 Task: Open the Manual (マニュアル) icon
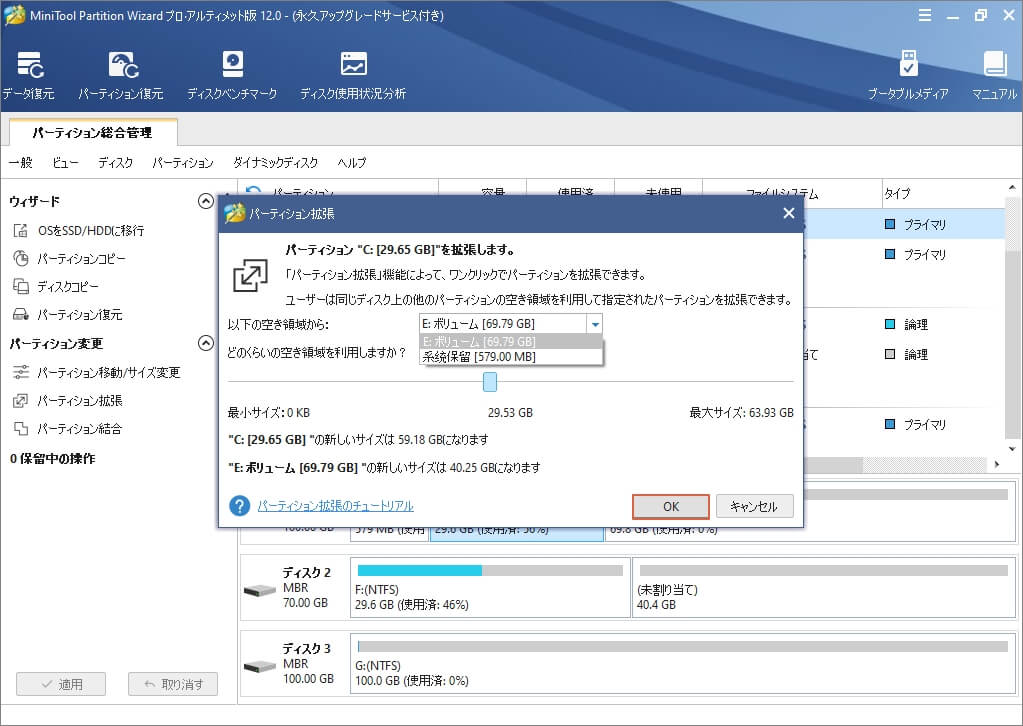(x=994, y=76)
